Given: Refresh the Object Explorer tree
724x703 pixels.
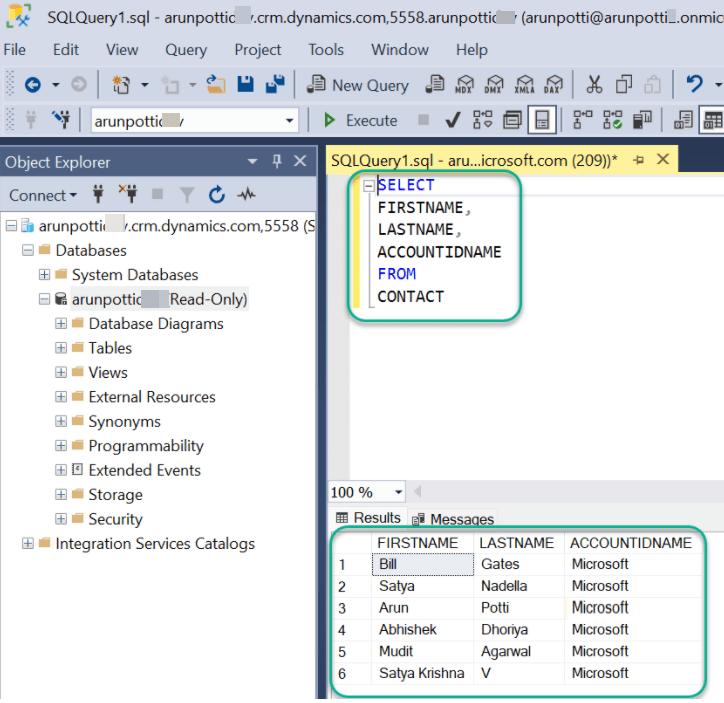Looking at the screenshot, I should tap(217, 194).
